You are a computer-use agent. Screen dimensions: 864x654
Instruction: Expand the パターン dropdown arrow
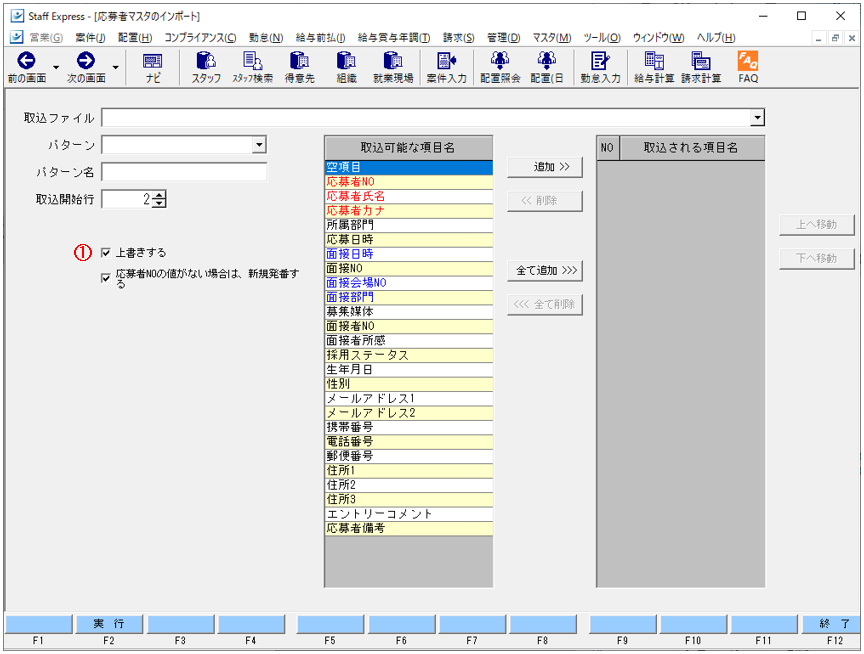click(259, 145)
